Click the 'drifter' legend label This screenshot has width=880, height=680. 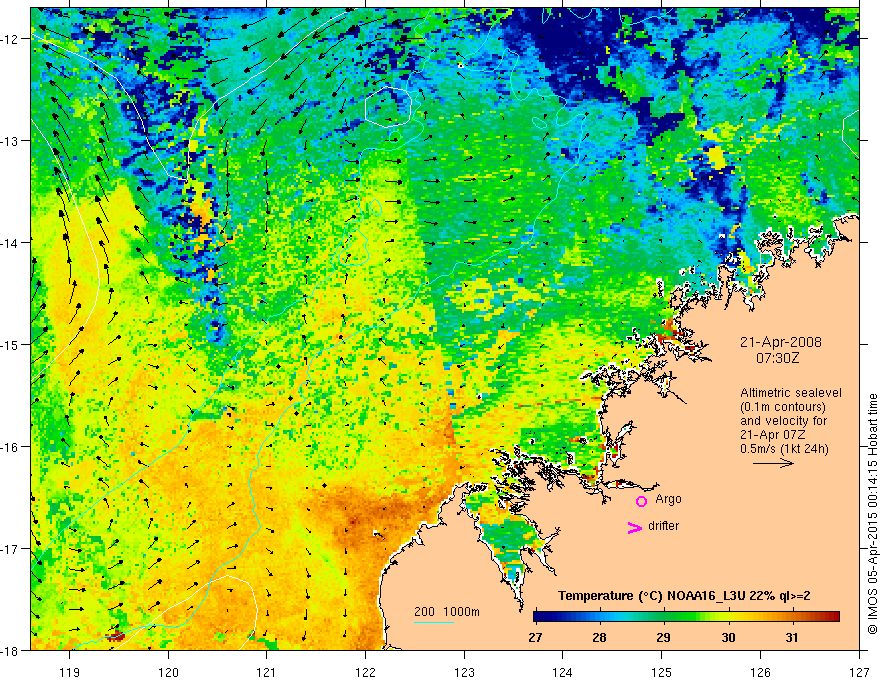click(x=663, y=526)
